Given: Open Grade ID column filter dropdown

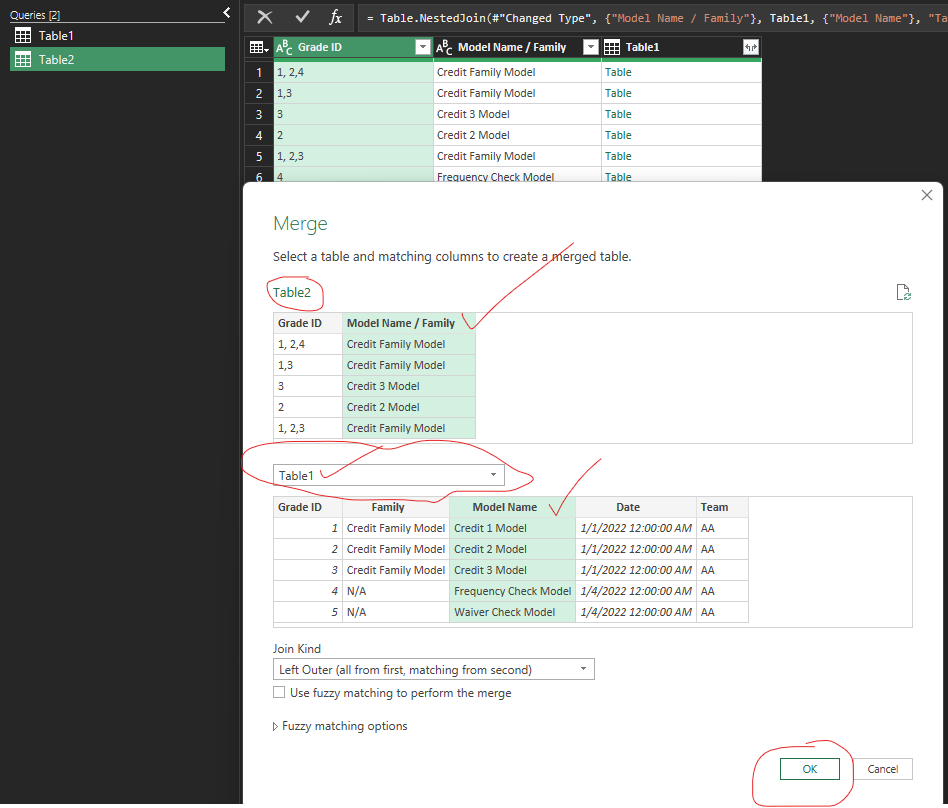Looking at the screenshot, I should click(x=423, y=47).
